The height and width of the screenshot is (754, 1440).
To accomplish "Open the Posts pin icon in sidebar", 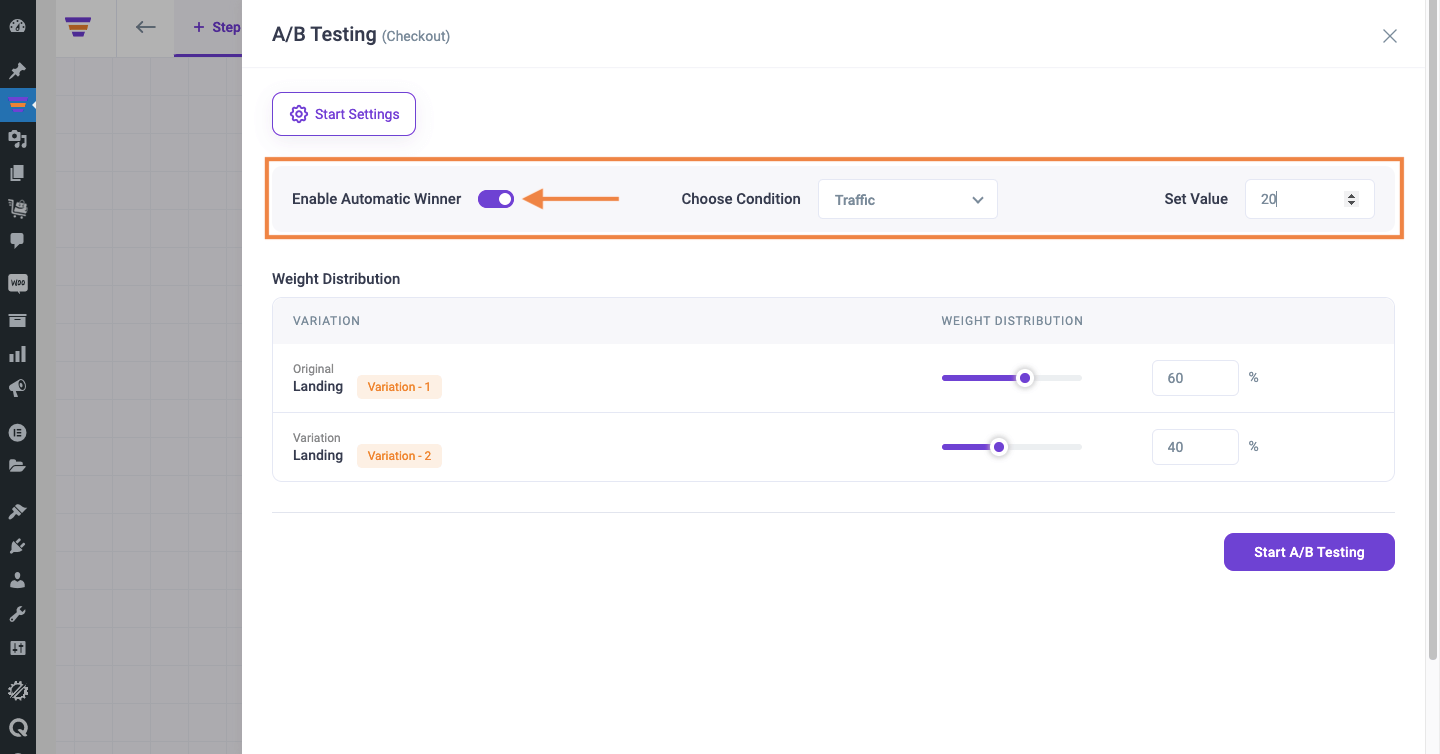I will pyautogui.click(x=17, y=71).
